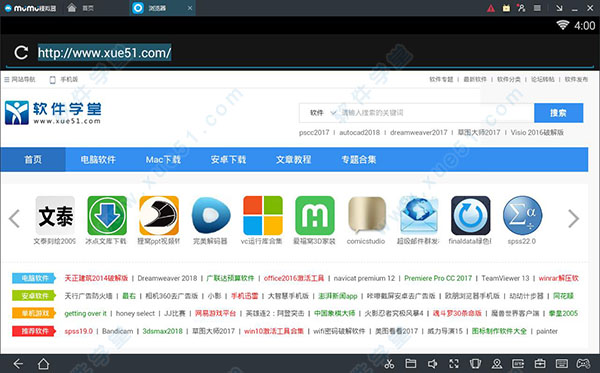
Task: Open the yellow gift box icon
Action: coord(506,8)
